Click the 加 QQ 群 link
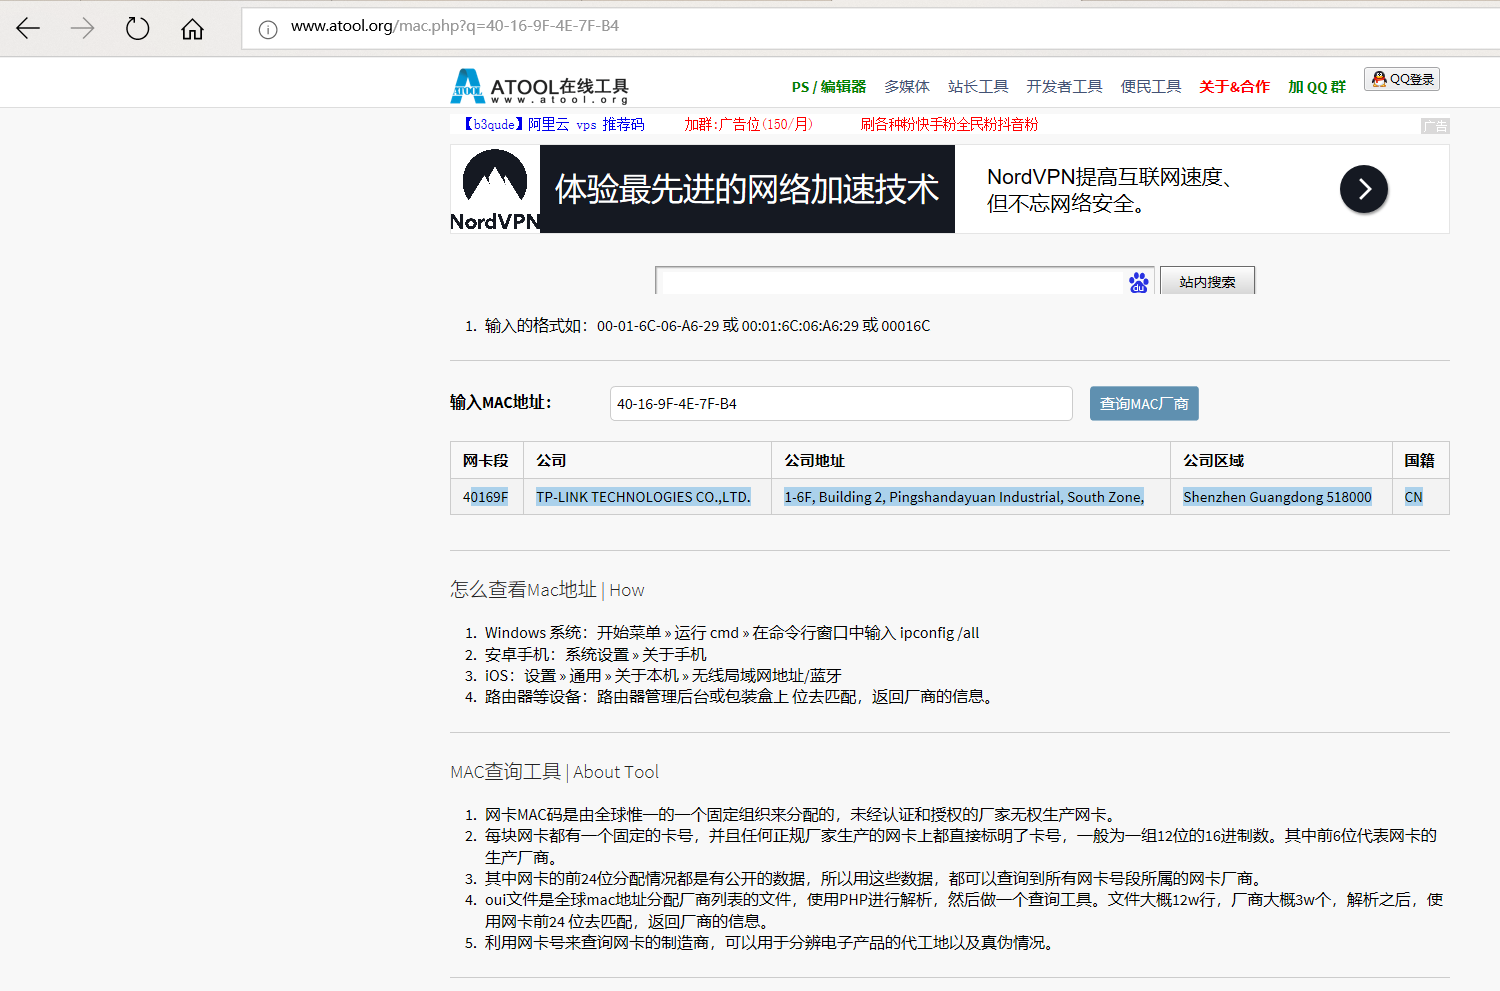The image size is (1500, 991). tap(1317, 87)
